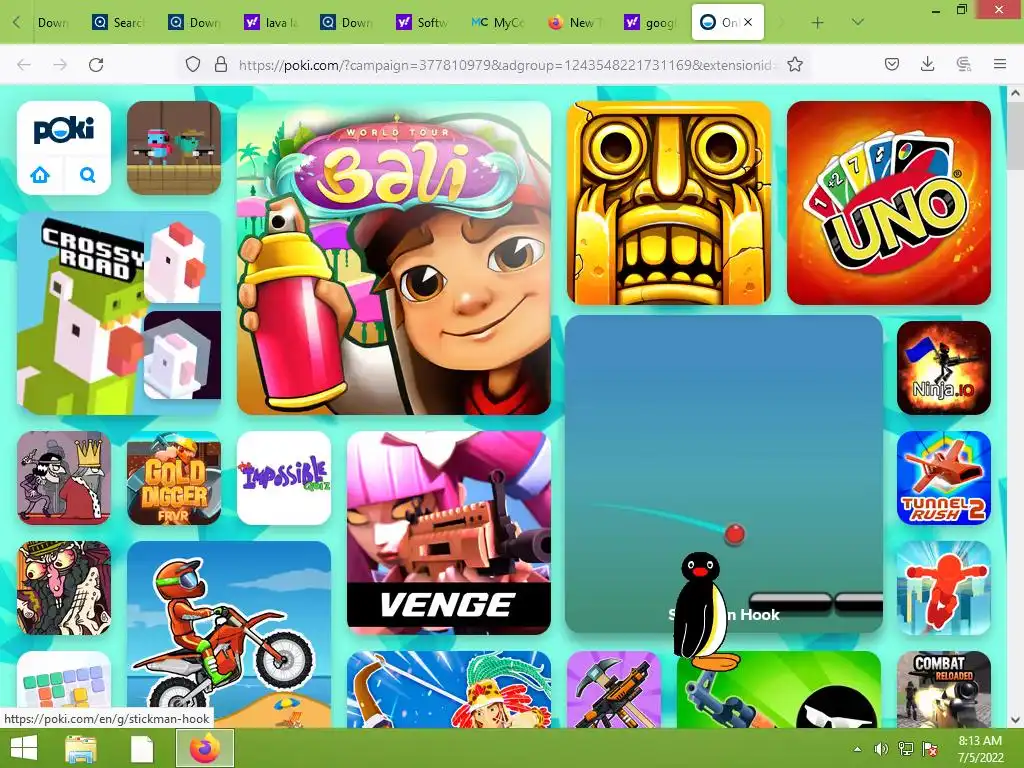
Task: Click the Firefox back button
Action: click(x=24, y=64)
